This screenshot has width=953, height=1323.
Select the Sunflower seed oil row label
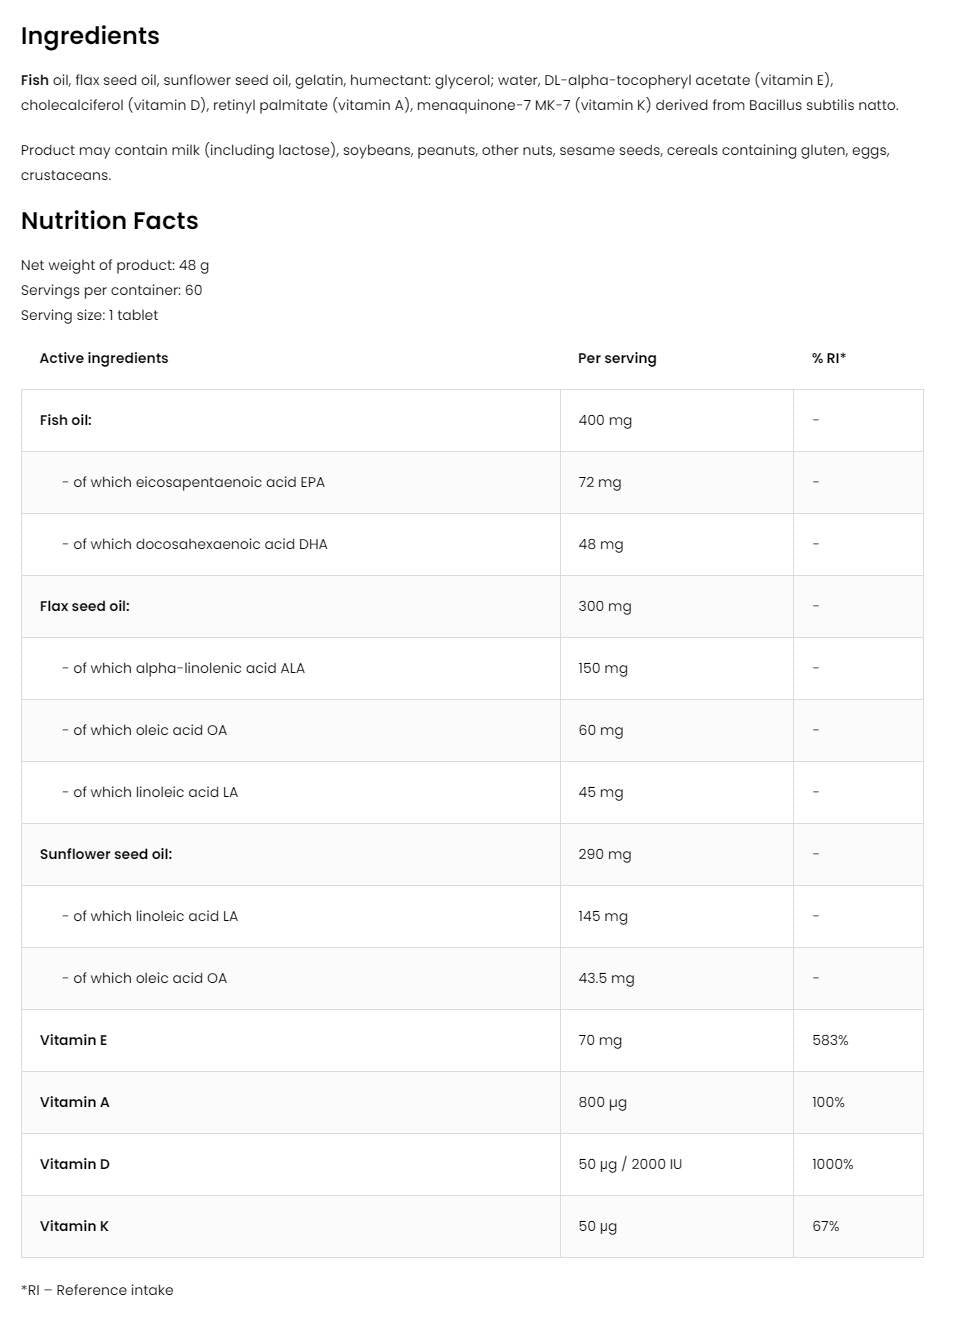106,854
